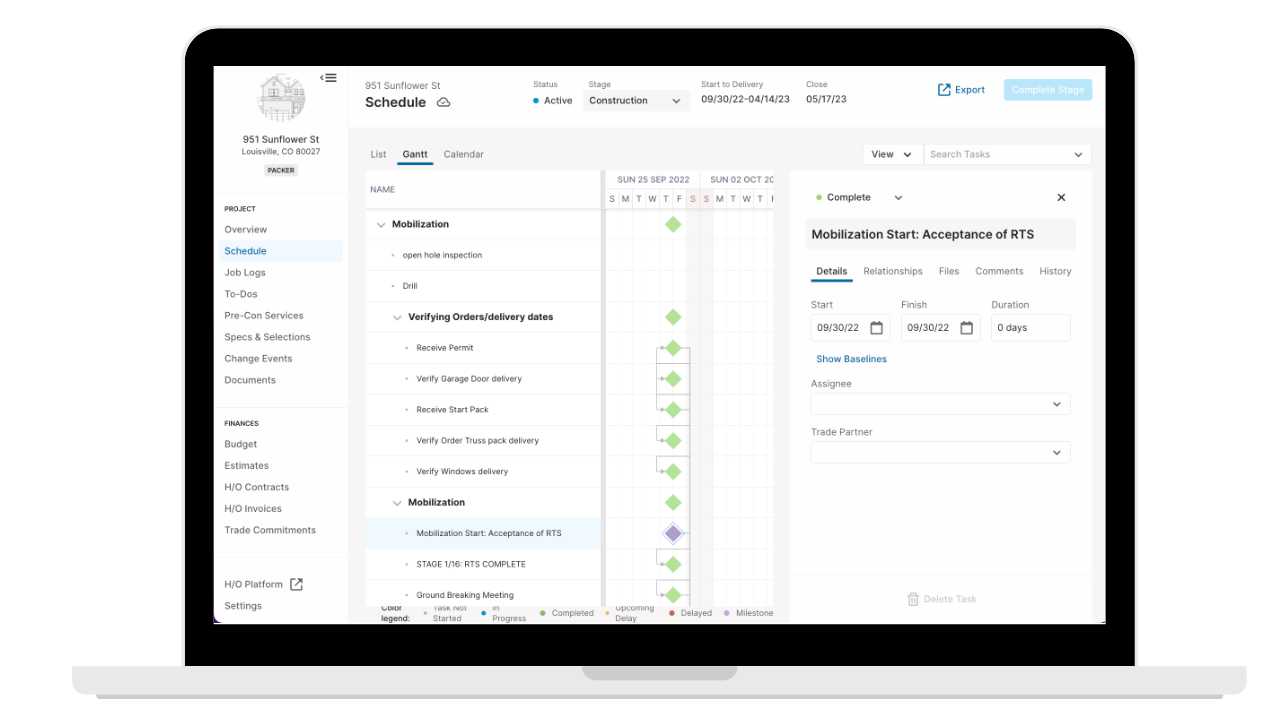Collapse the Verifying Orders/delivery dates group
This screenshot has width=1280, height=720.
(x=397, y=317)
